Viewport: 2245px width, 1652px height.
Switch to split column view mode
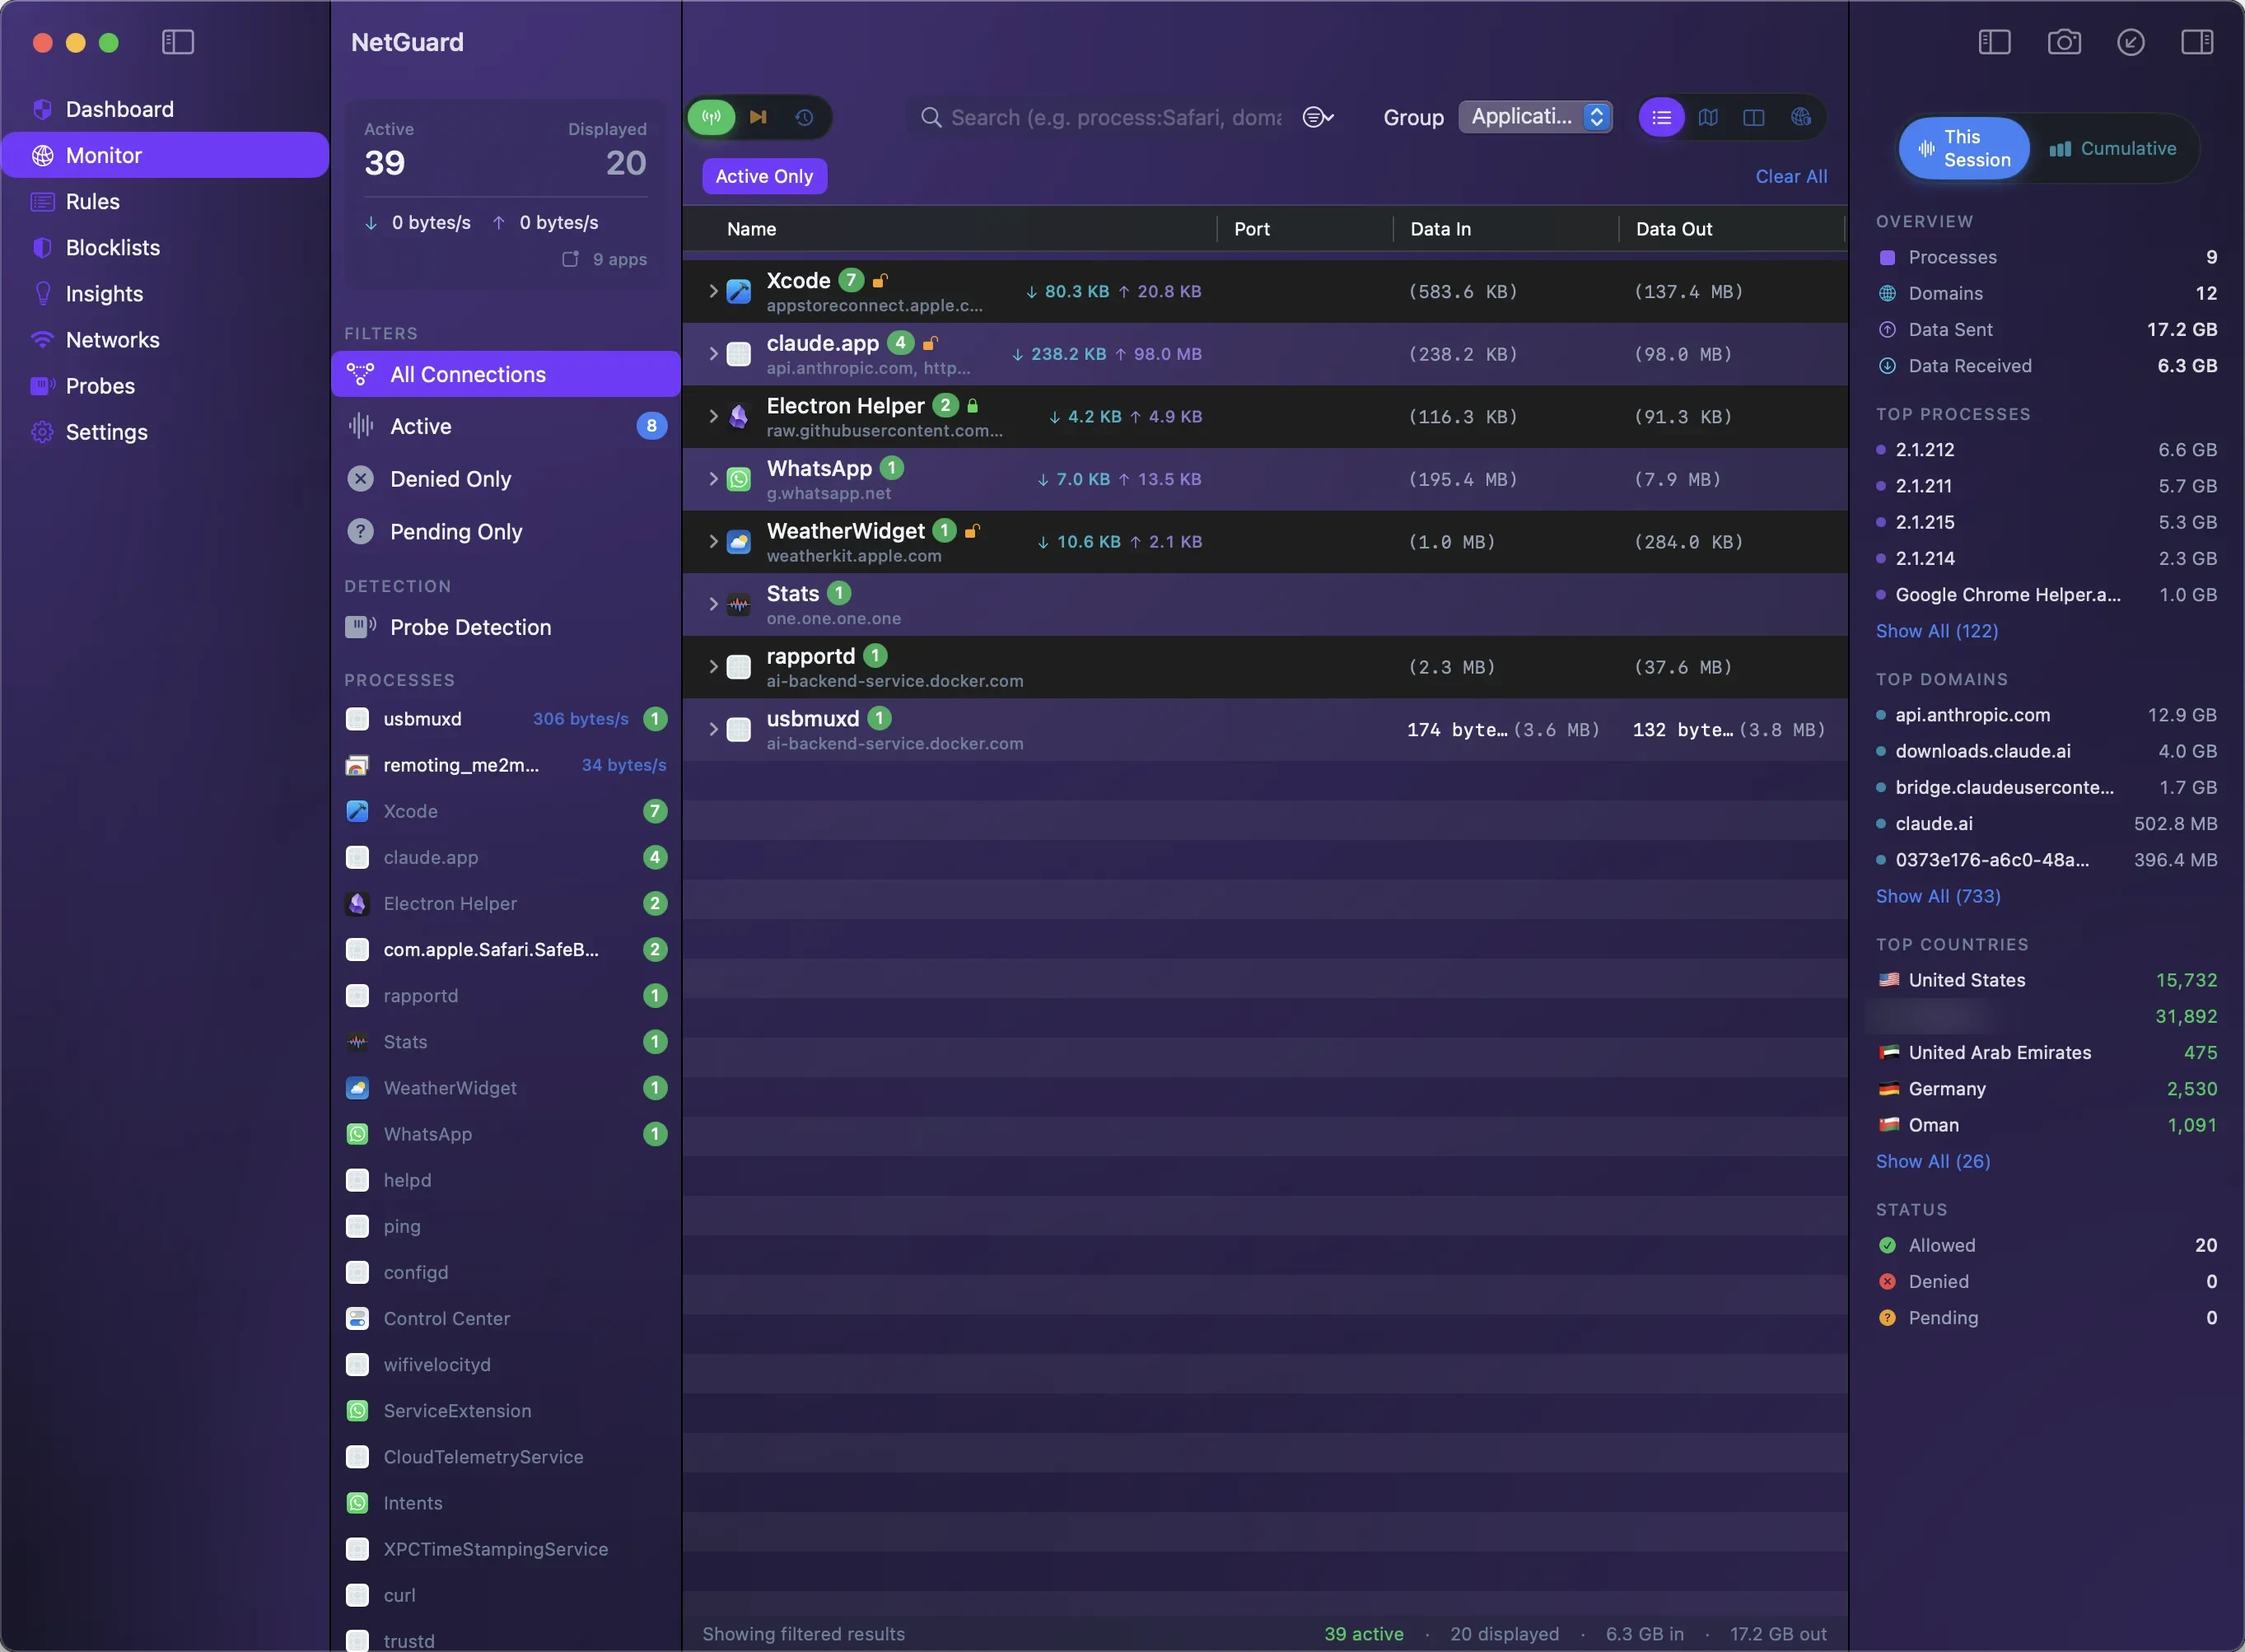[x=1754, y=117]
